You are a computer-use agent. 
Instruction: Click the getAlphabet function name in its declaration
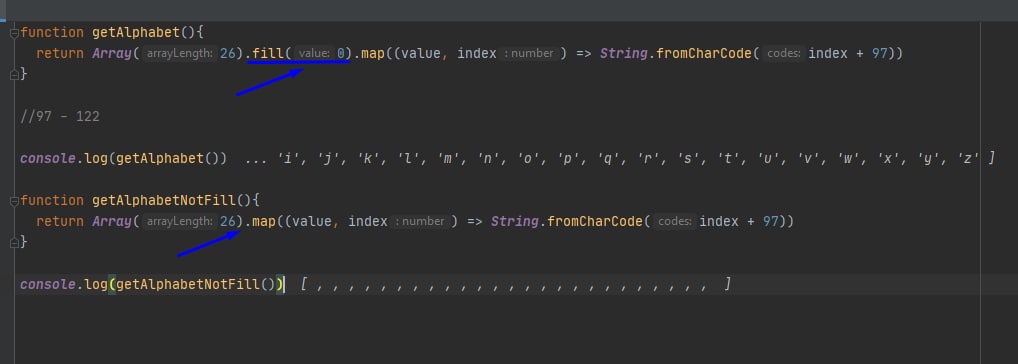point(136,32)
